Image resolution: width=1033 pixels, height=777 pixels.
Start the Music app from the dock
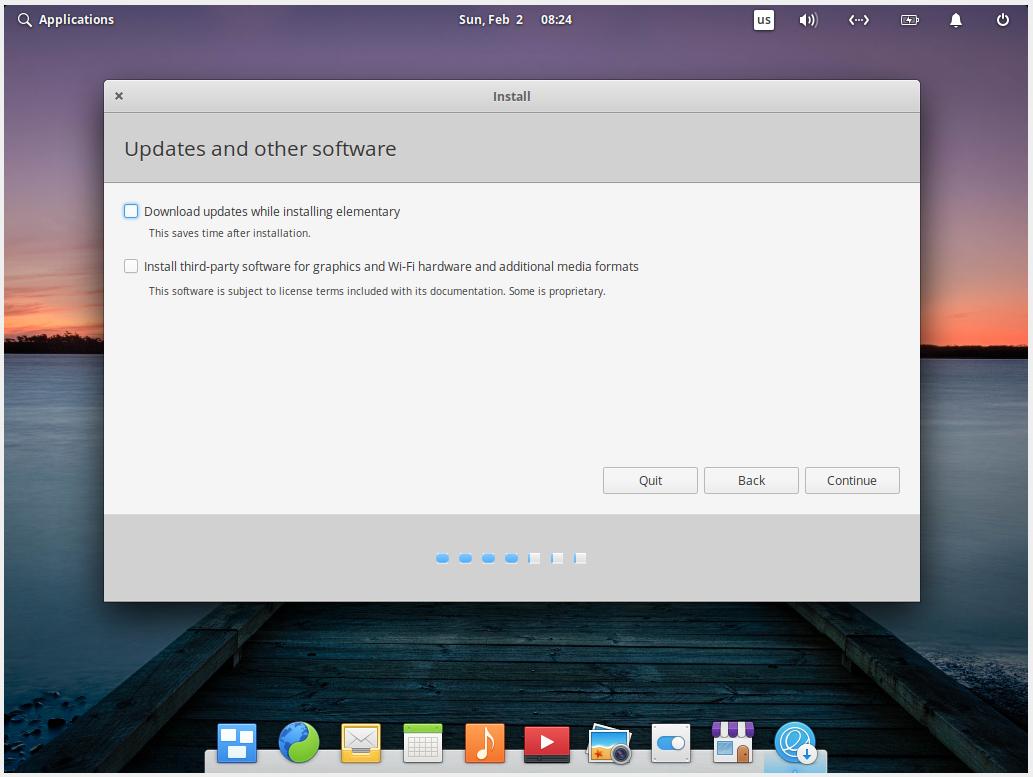[485, 743]
